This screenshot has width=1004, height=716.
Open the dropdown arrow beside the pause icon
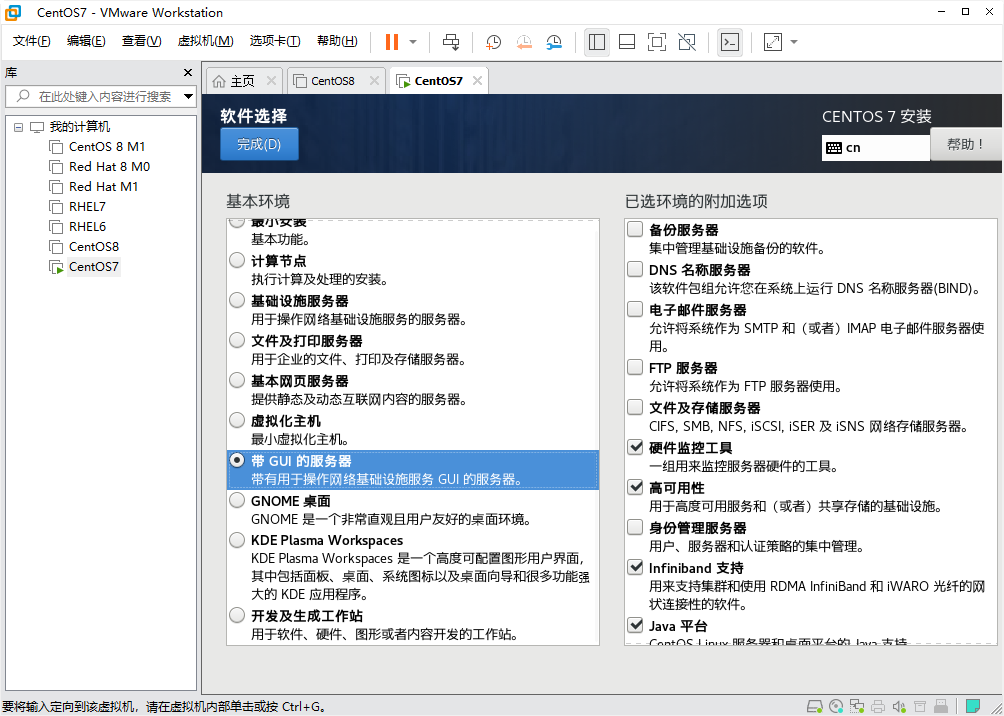pos(413,42)
